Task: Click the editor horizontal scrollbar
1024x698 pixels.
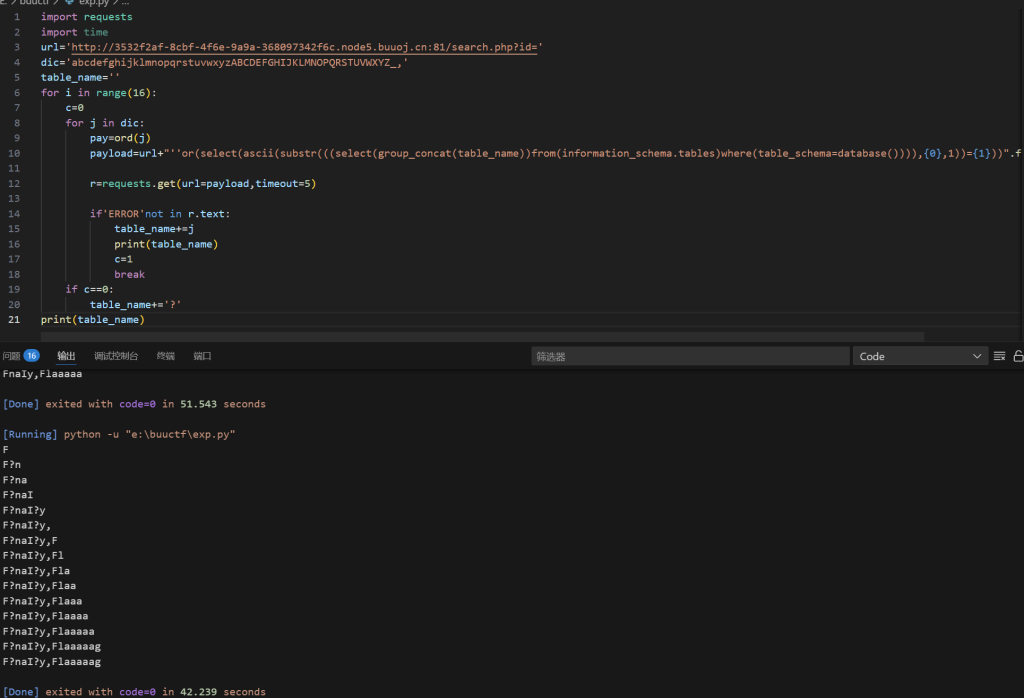Action: tap(482, 337)
